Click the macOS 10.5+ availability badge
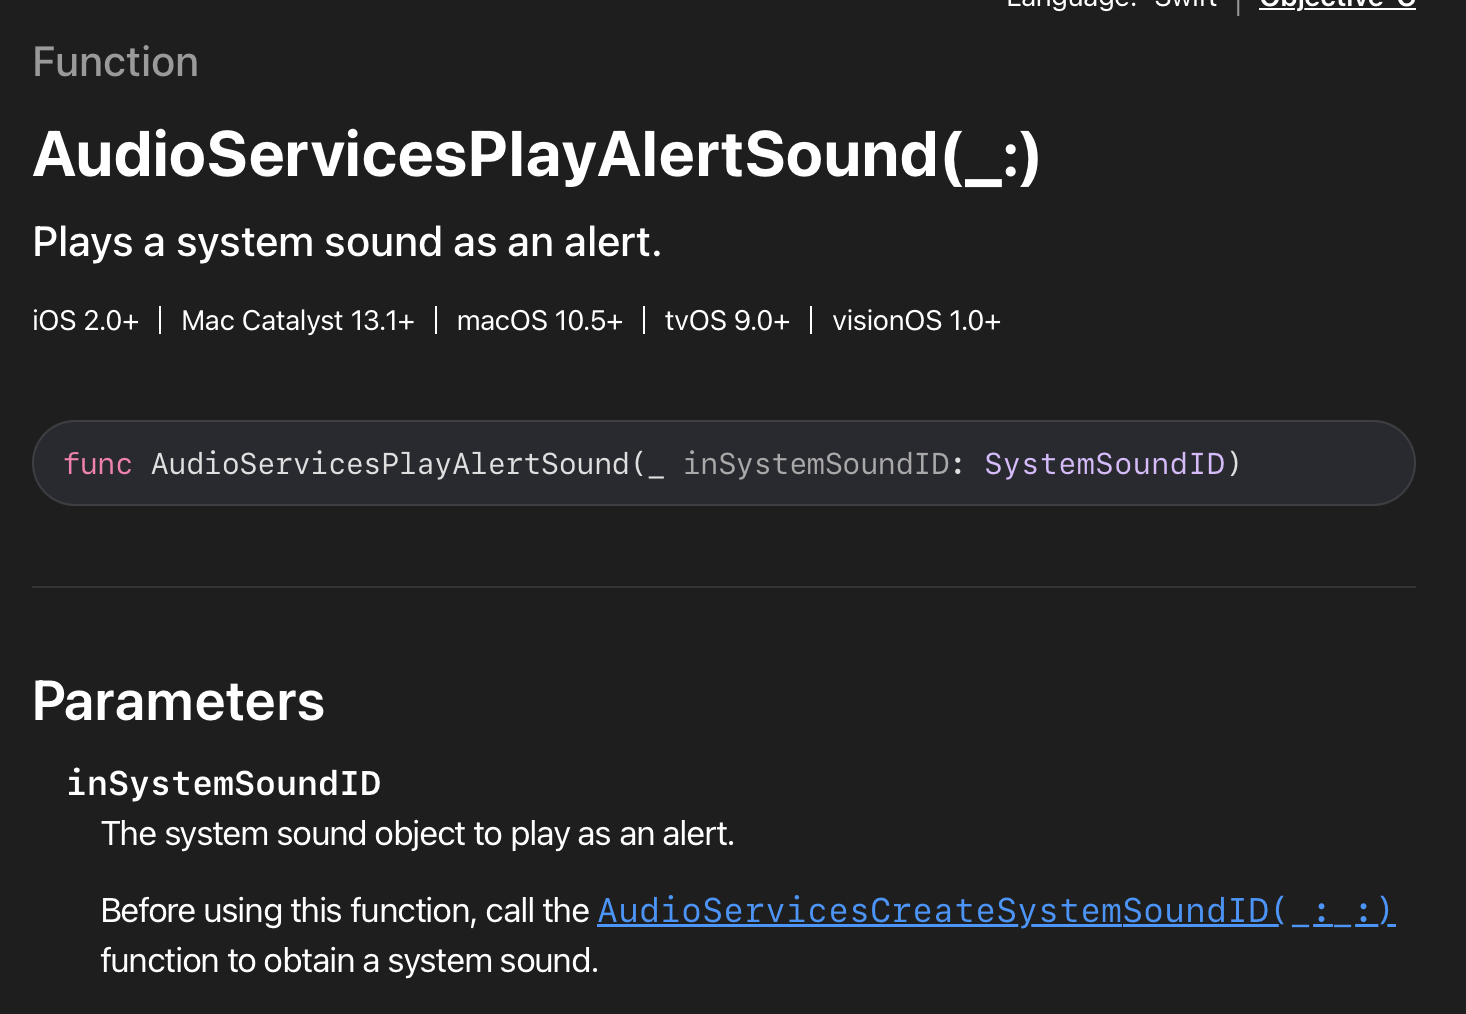 [539, 321]
